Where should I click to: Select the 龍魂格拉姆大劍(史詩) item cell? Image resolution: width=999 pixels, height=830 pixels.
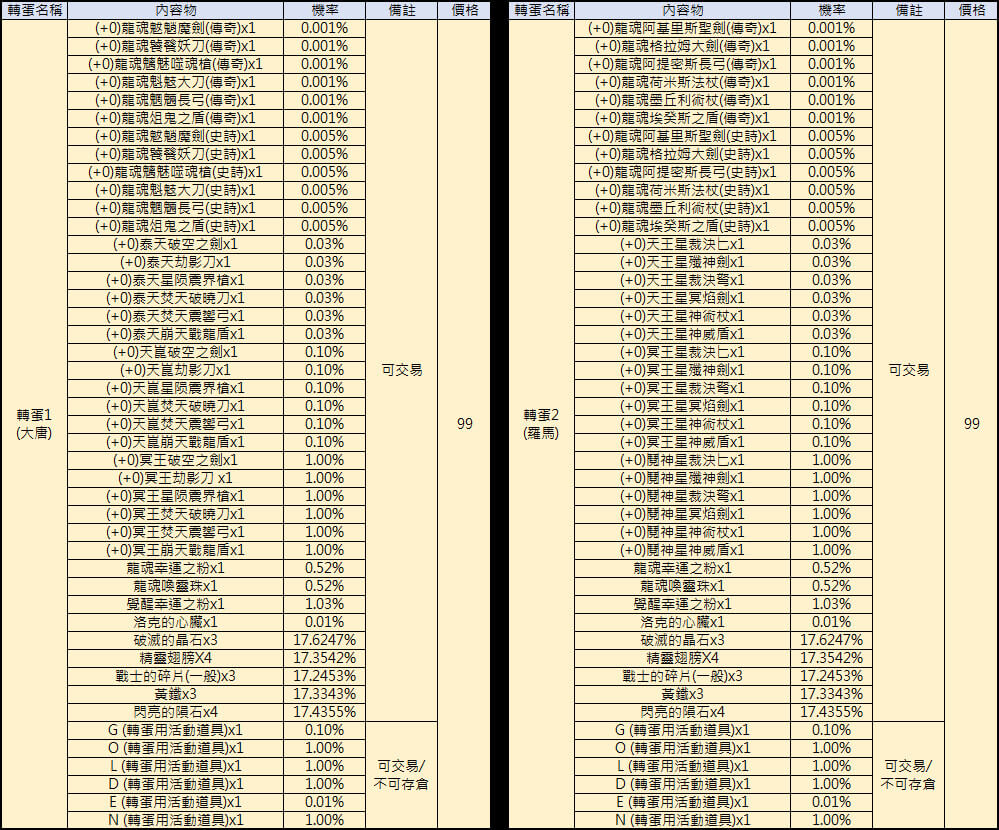[682, 154]
